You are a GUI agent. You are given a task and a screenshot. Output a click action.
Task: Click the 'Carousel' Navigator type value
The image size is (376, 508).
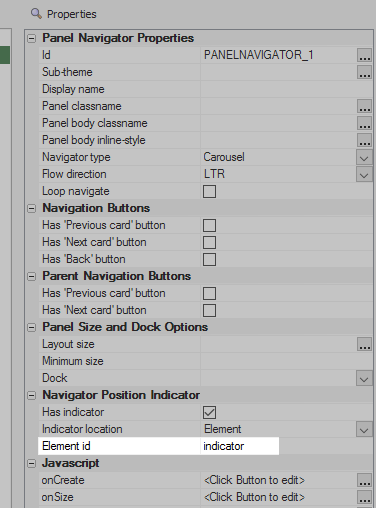(x=224, y=157)
